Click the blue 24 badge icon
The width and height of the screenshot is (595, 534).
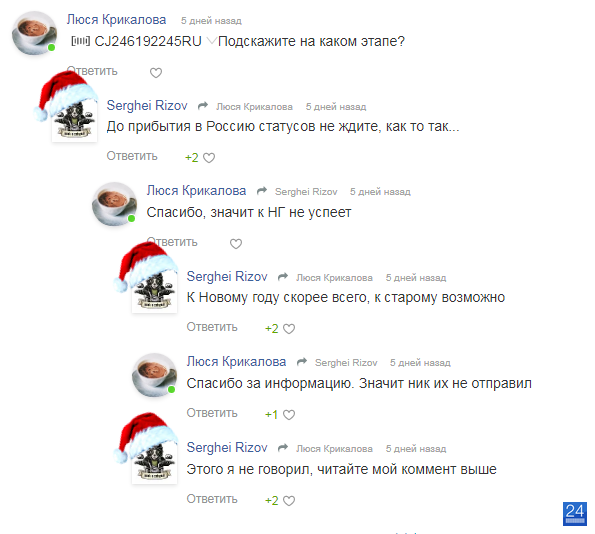(x=575, y=514)
